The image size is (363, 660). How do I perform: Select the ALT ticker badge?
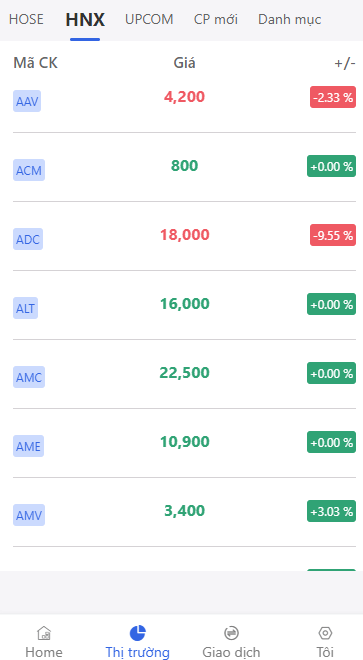pos(25,308)
